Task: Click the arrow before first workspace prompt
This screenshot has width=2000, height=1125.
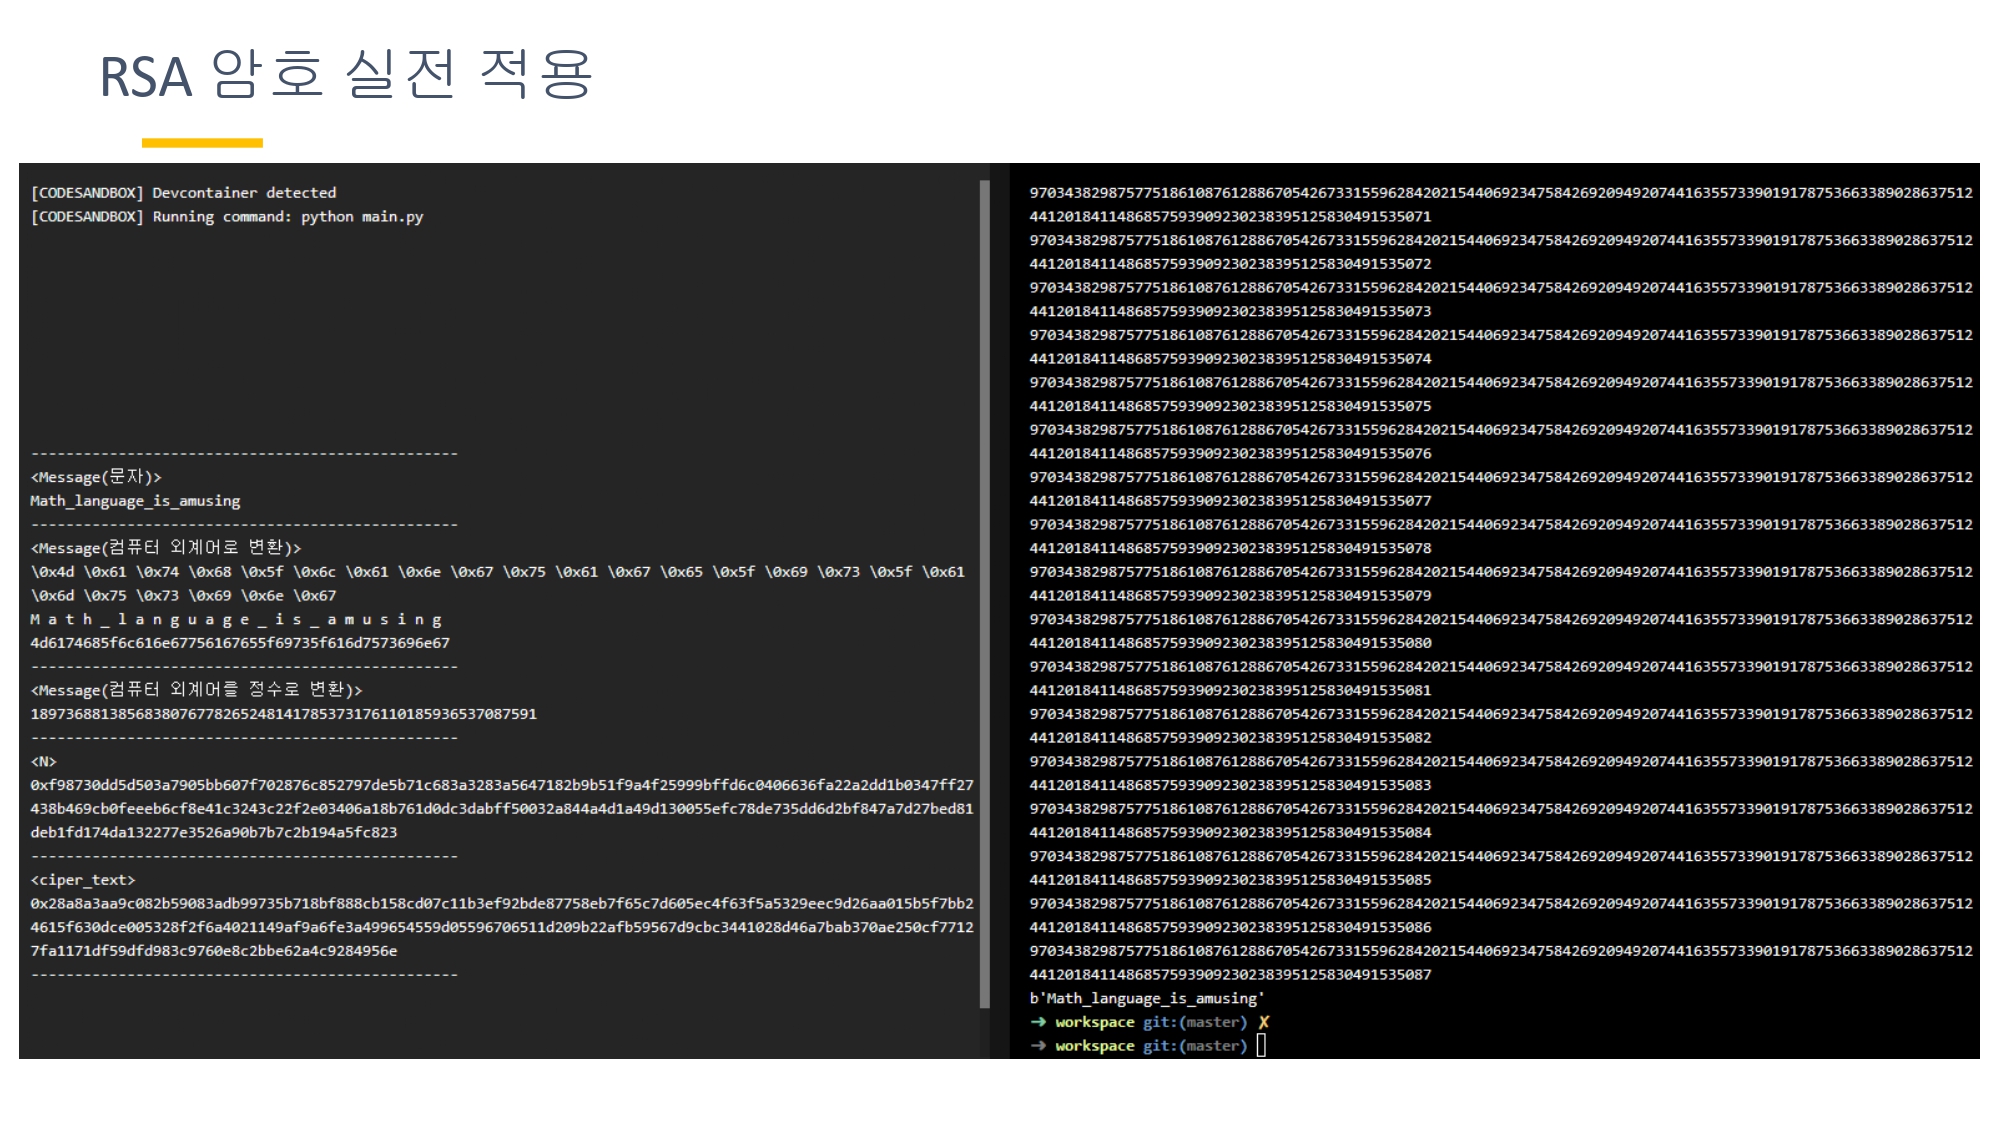Action: point(1038,1022)
